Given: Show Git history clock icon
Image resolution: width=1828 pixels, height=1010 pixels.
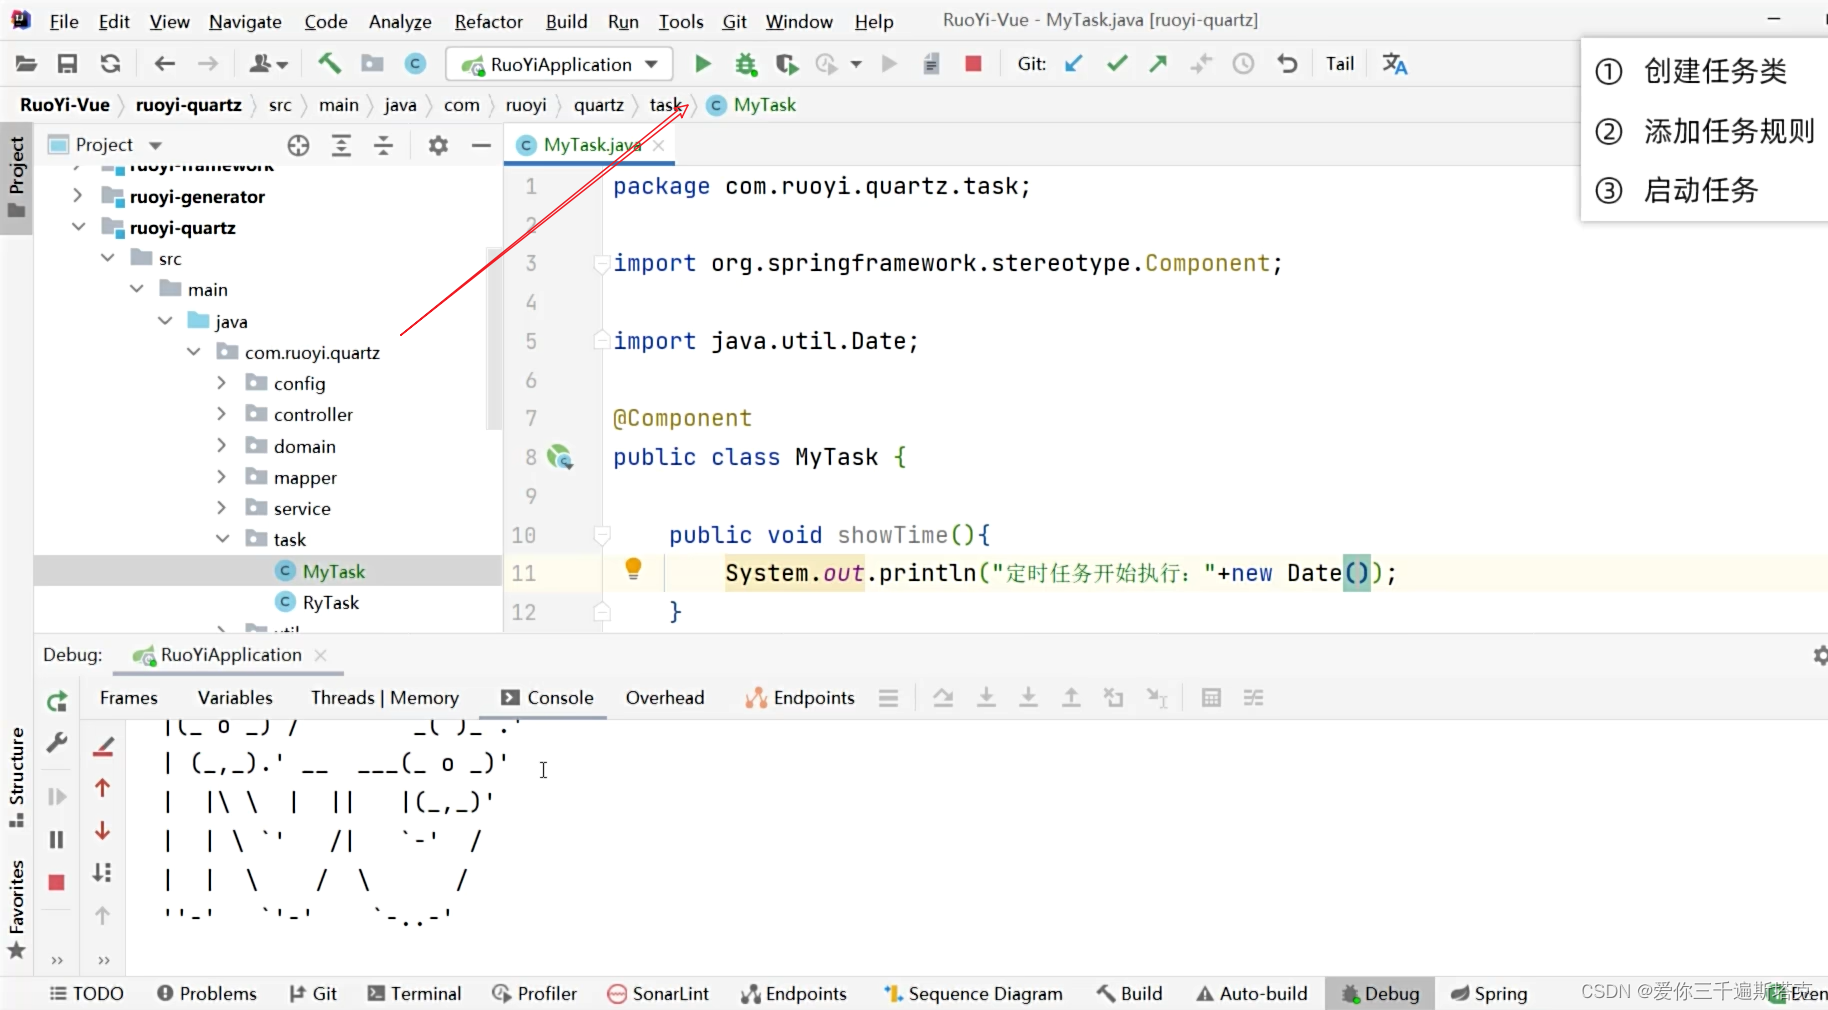Looking at the screenshot, I should point(1243,64).
